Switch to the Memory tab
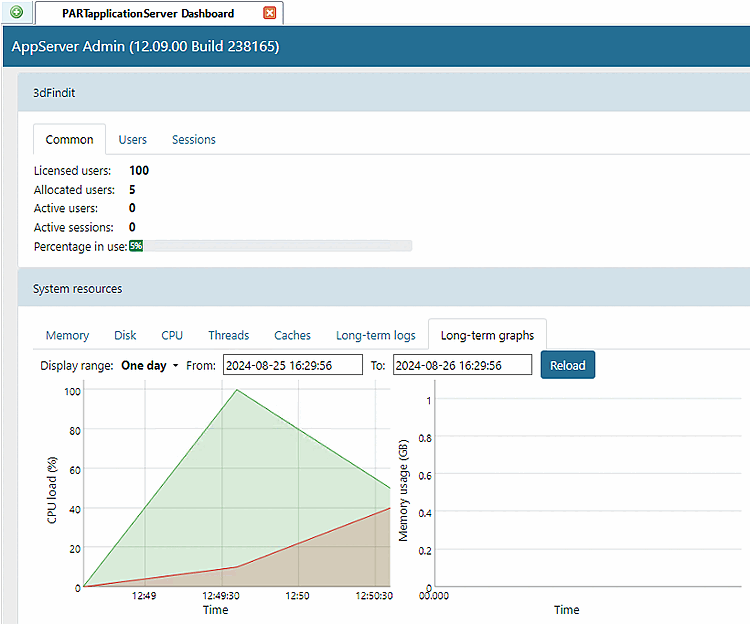The image size is (750, 624). [x=67, y=335]
